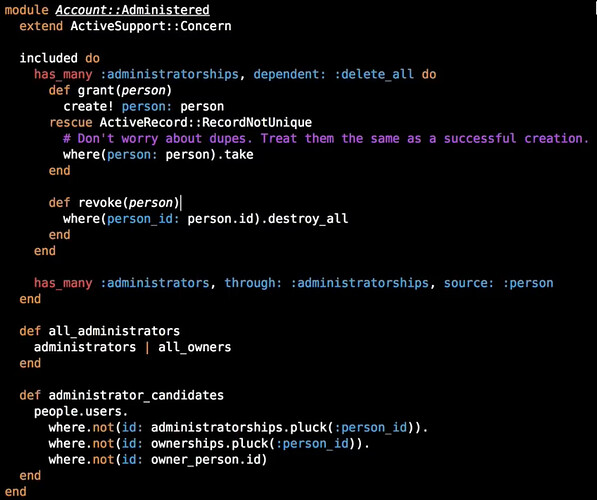Click the people.users. line
This screenshot has width=597, height=500.
pos(81,411)
